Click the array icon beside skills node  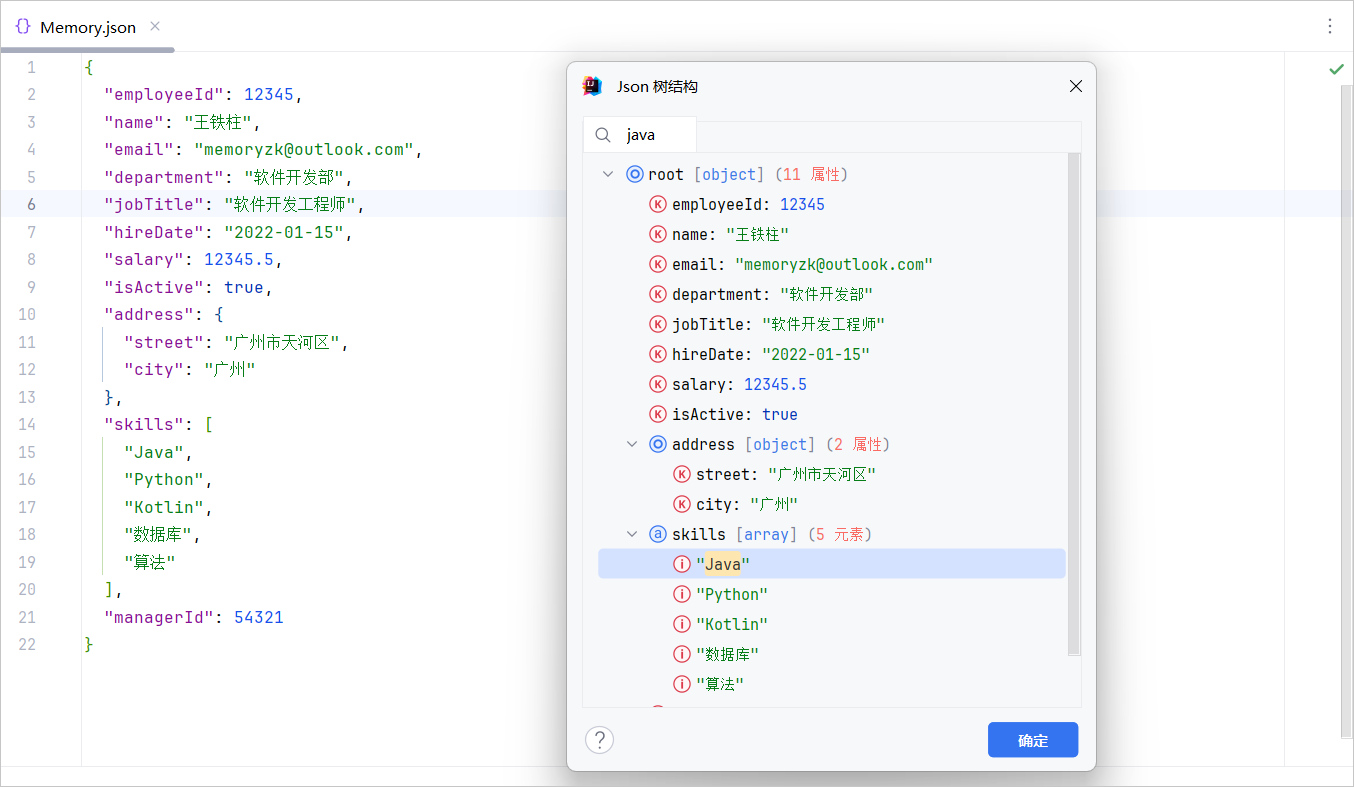657,533
